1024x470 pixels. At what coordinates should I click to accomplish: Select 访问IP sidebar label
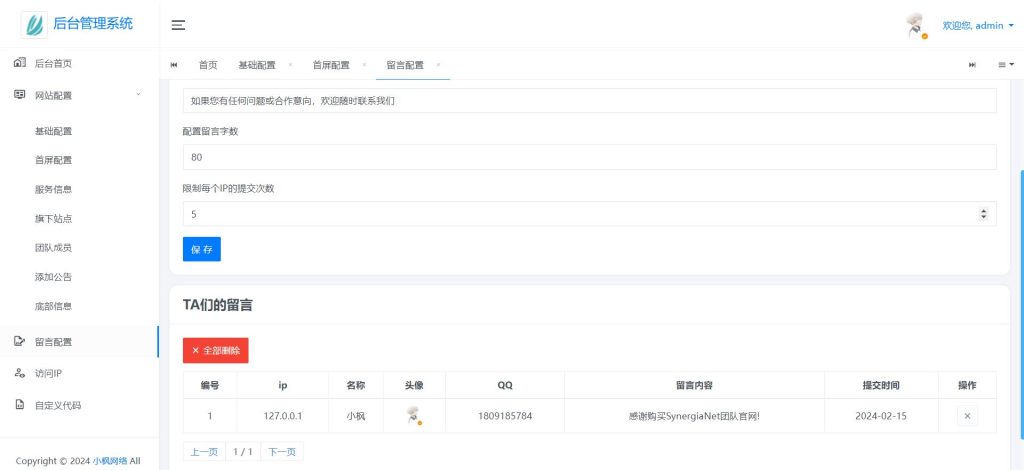48,374
